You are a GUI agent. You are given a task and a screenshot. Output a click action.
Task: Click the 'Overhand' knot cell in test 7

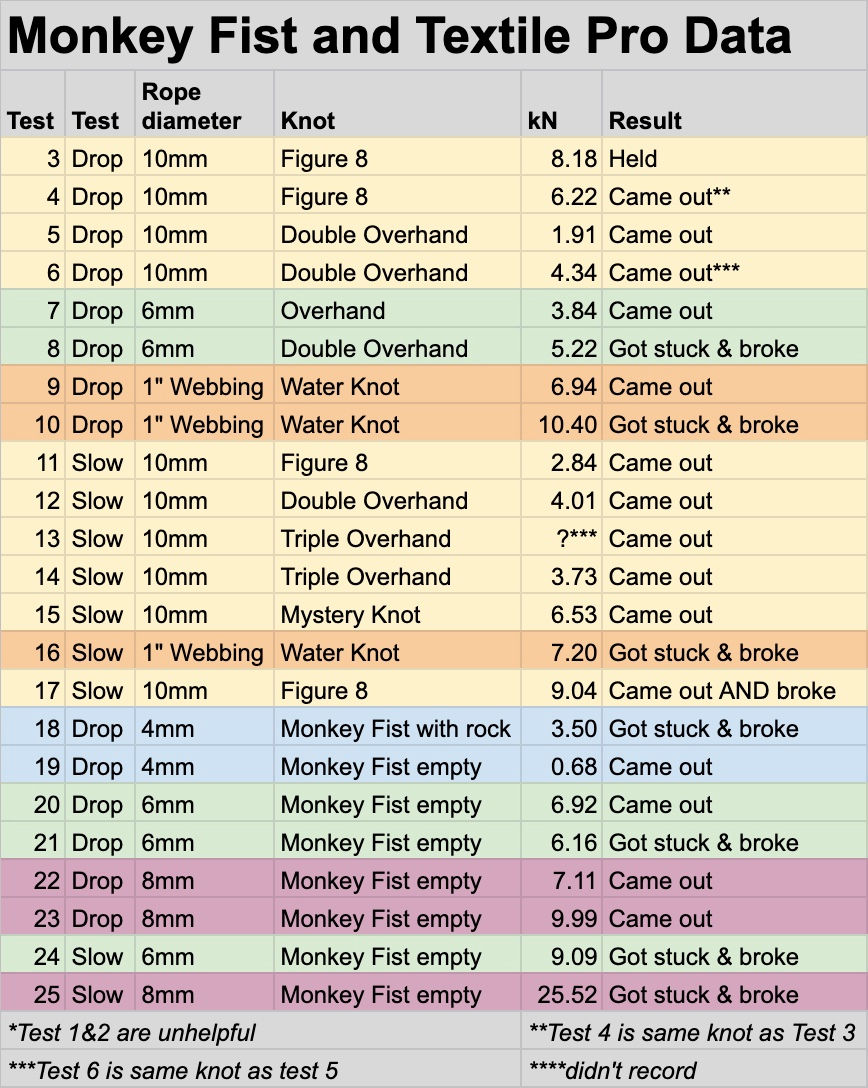pos(397,310)
